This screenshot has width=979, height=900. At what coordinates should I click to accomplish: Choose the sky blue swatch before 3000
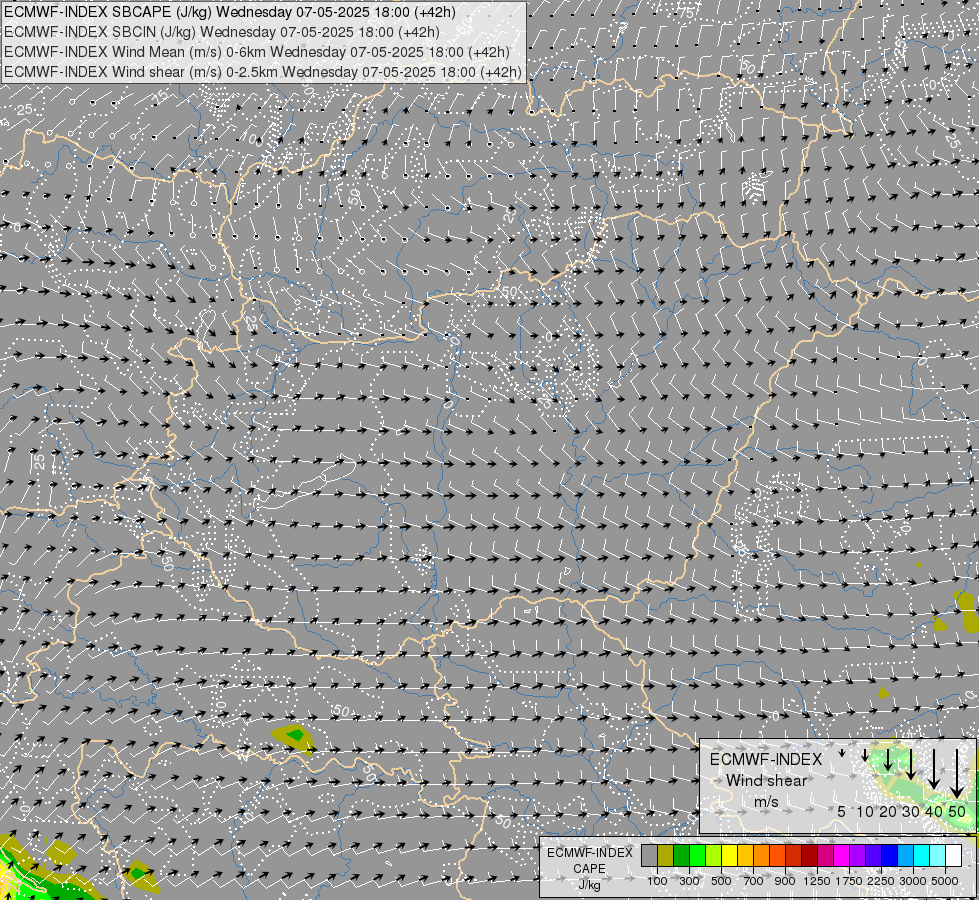pos(906,855)
